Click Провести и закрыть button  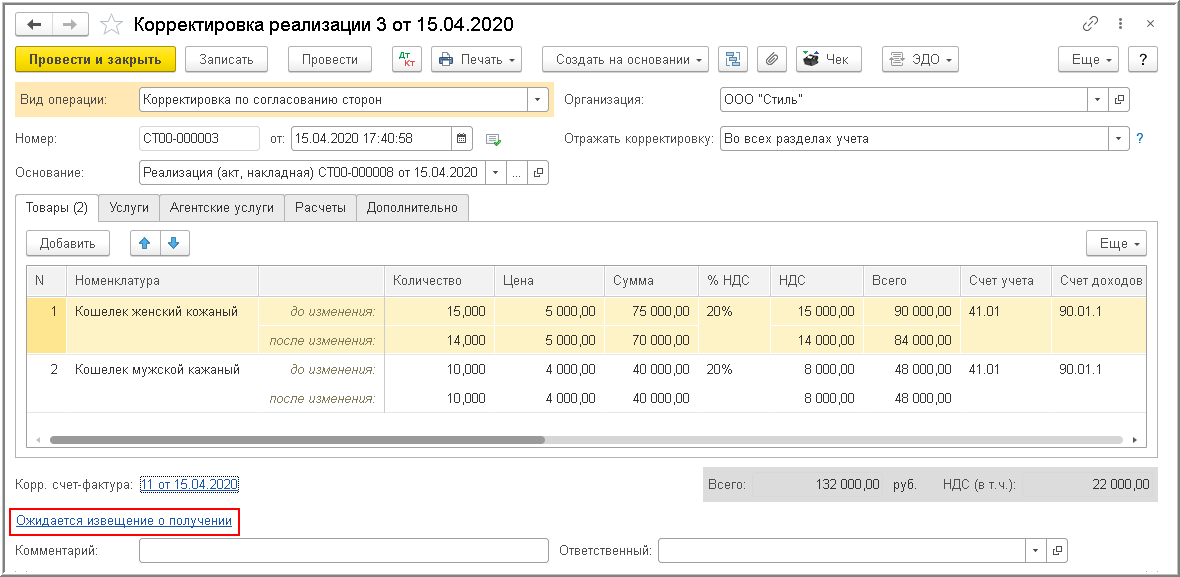(96, 60)
